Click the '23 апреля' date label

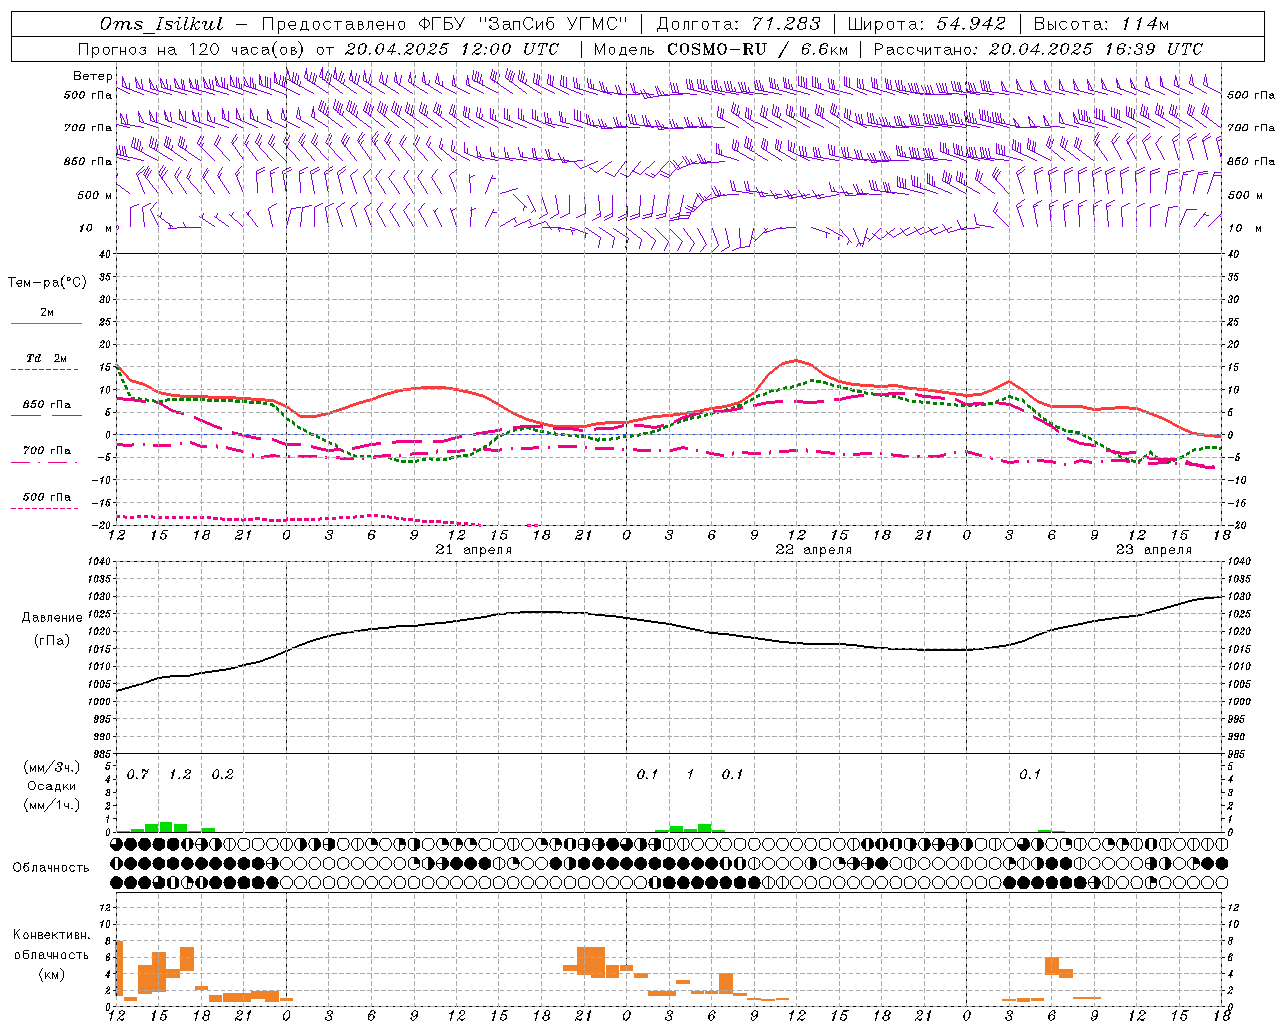1154,550
